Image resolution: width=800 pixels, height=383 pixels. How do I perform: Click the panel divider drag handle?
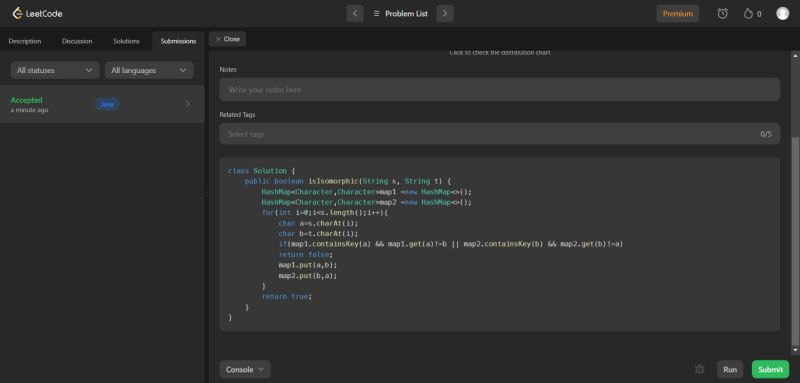pyautogui.click(x=207, y=194)
